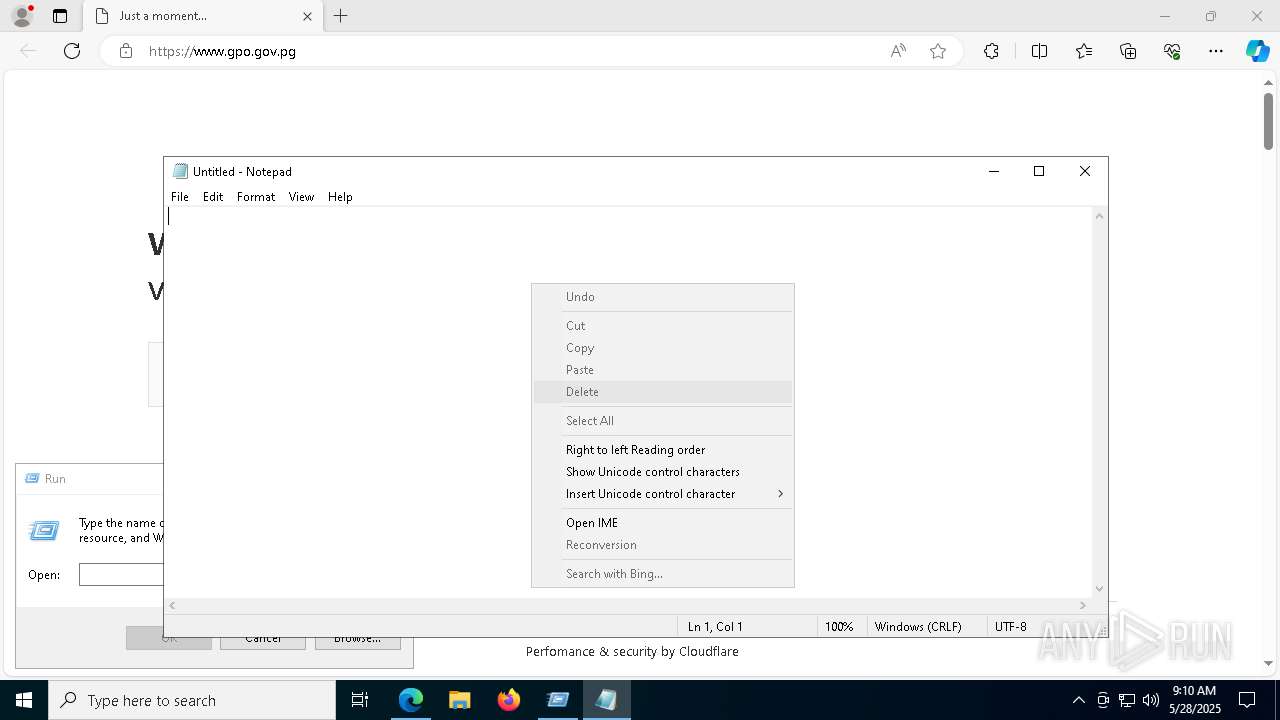Choose Cut in context menu
This screenshot has width=1280, height=720.
pos(663,326)
